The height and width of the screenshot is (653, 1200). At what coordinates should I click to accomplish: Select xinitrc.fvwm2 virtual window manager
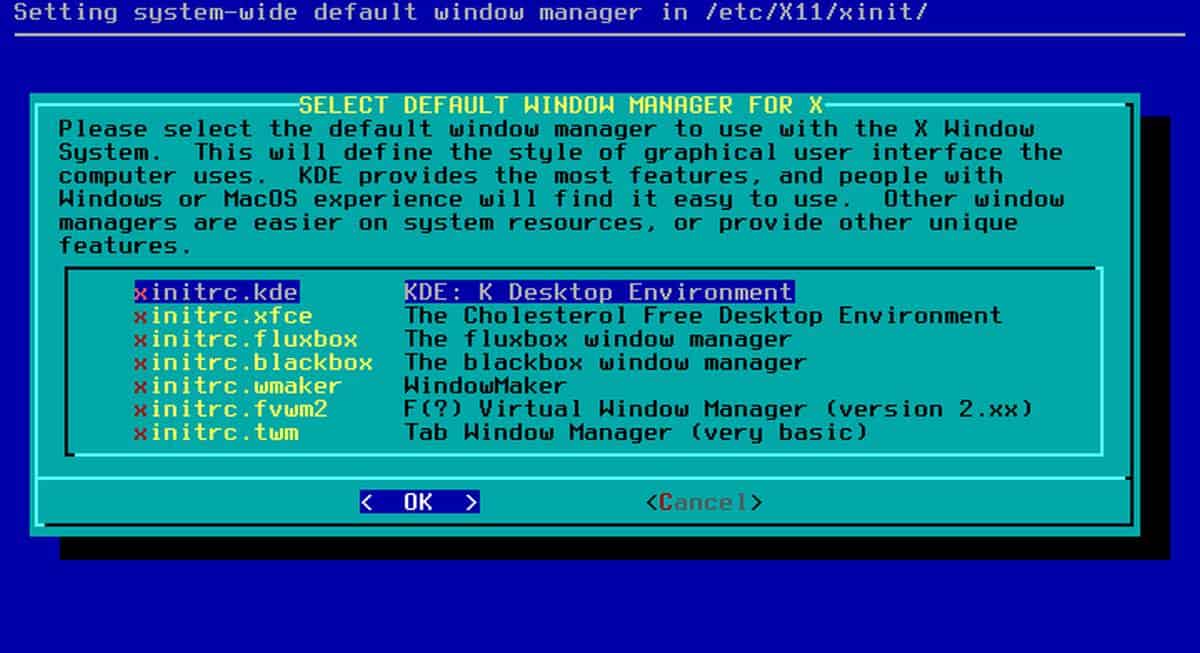click(235, 408)
